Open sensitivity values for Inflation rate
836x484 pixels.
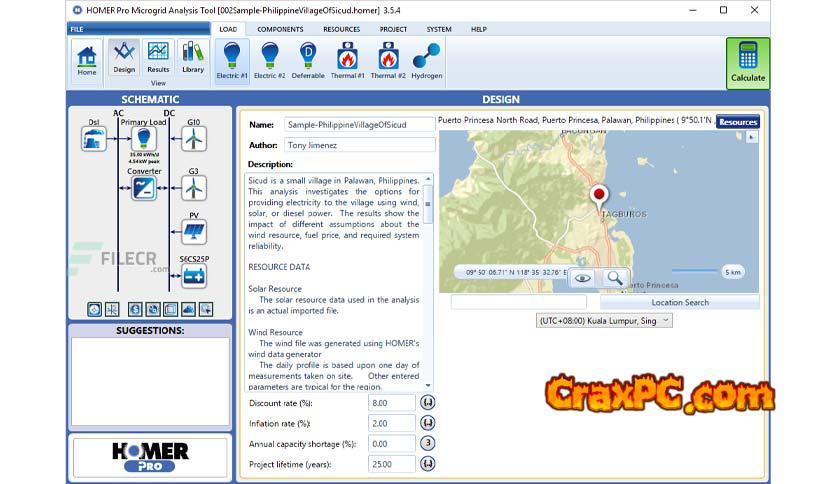(428, 423)
